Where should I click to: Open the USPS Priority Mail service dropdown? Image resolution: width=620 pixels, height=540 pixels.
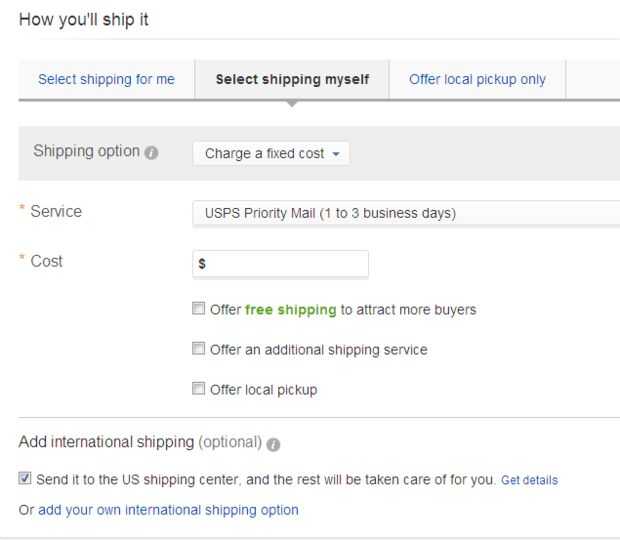[x=405, y=213]
